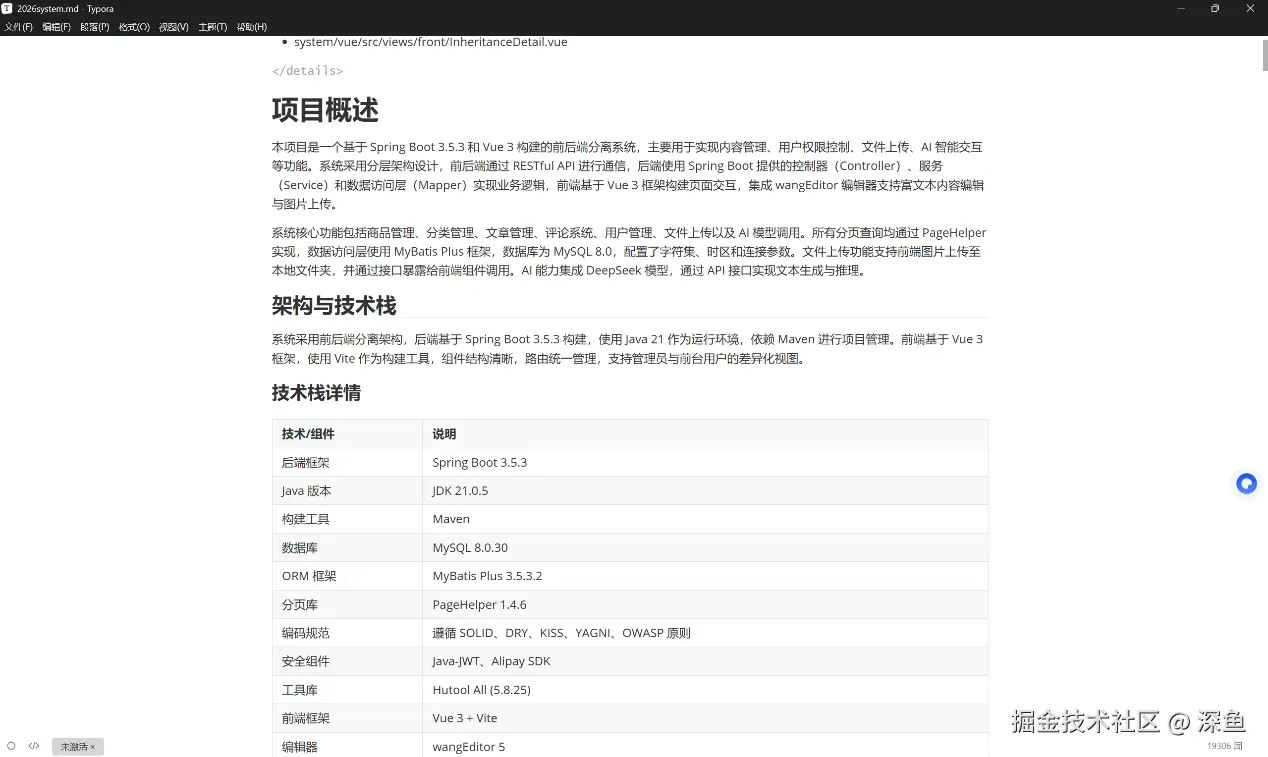Click the 数据库 table cell
Screen dimensions: 1268x757
click(x=347, y=548)
